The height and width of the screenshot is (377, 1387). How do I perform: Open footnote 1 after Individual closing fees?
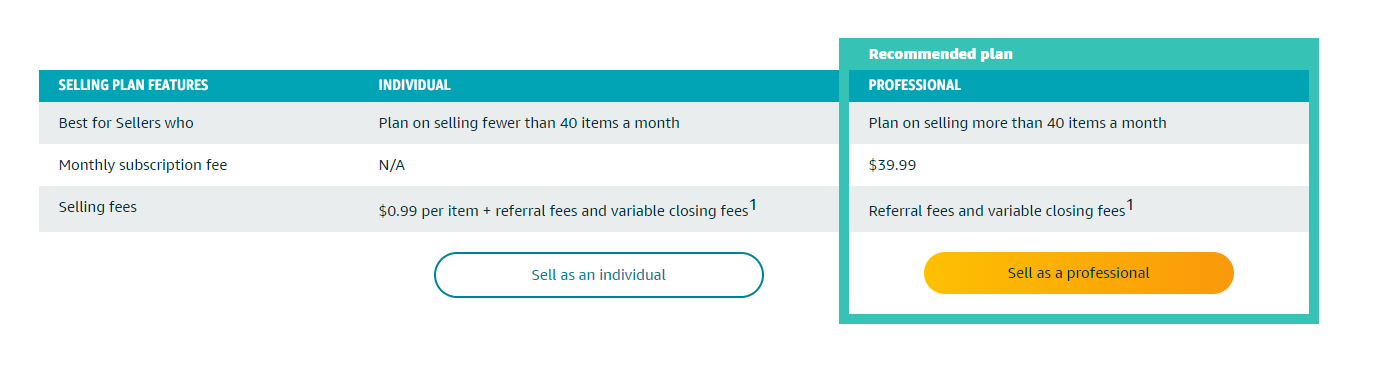point(753,205)
